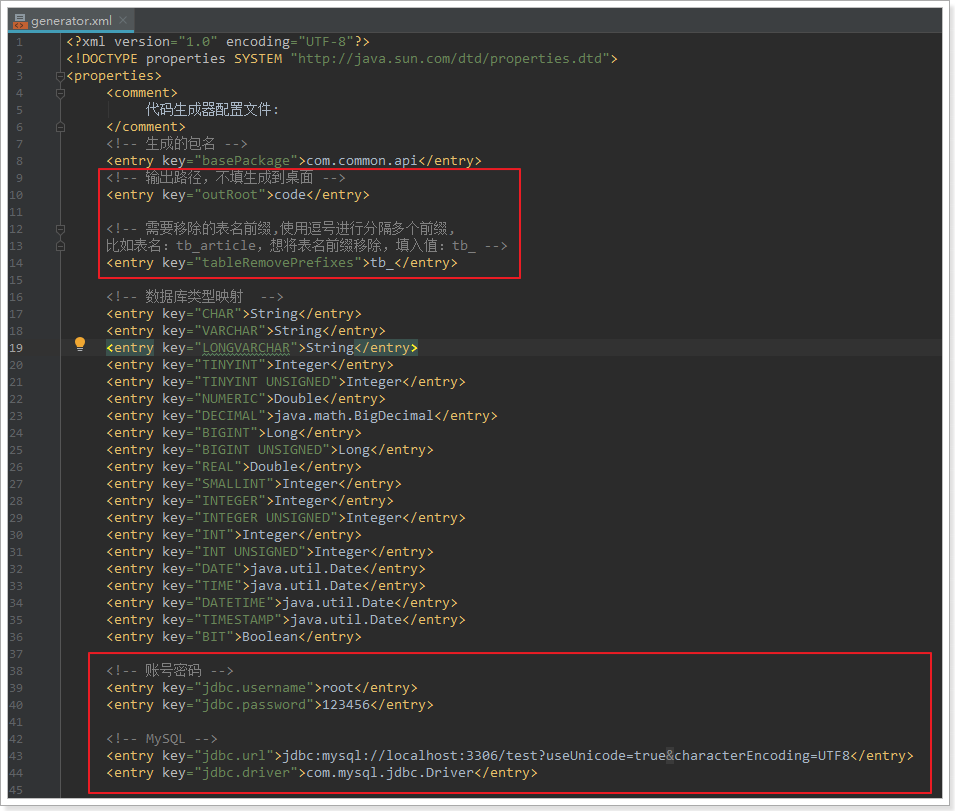Collapse the properties element fold marker
Image resolution: width=955 pixels, height=811 pixels.
click(x=60, y=76)
